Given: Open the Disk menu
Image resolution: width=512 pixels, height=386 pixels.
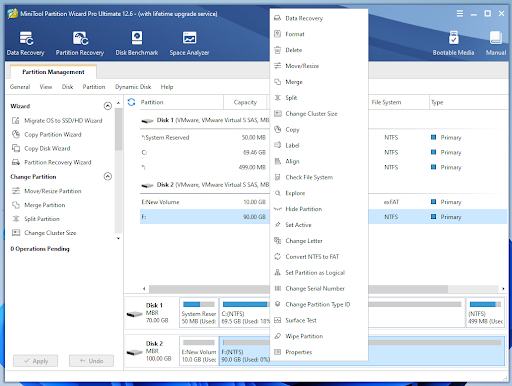Looking at the screenshot, I should click(x=67, y=87).
